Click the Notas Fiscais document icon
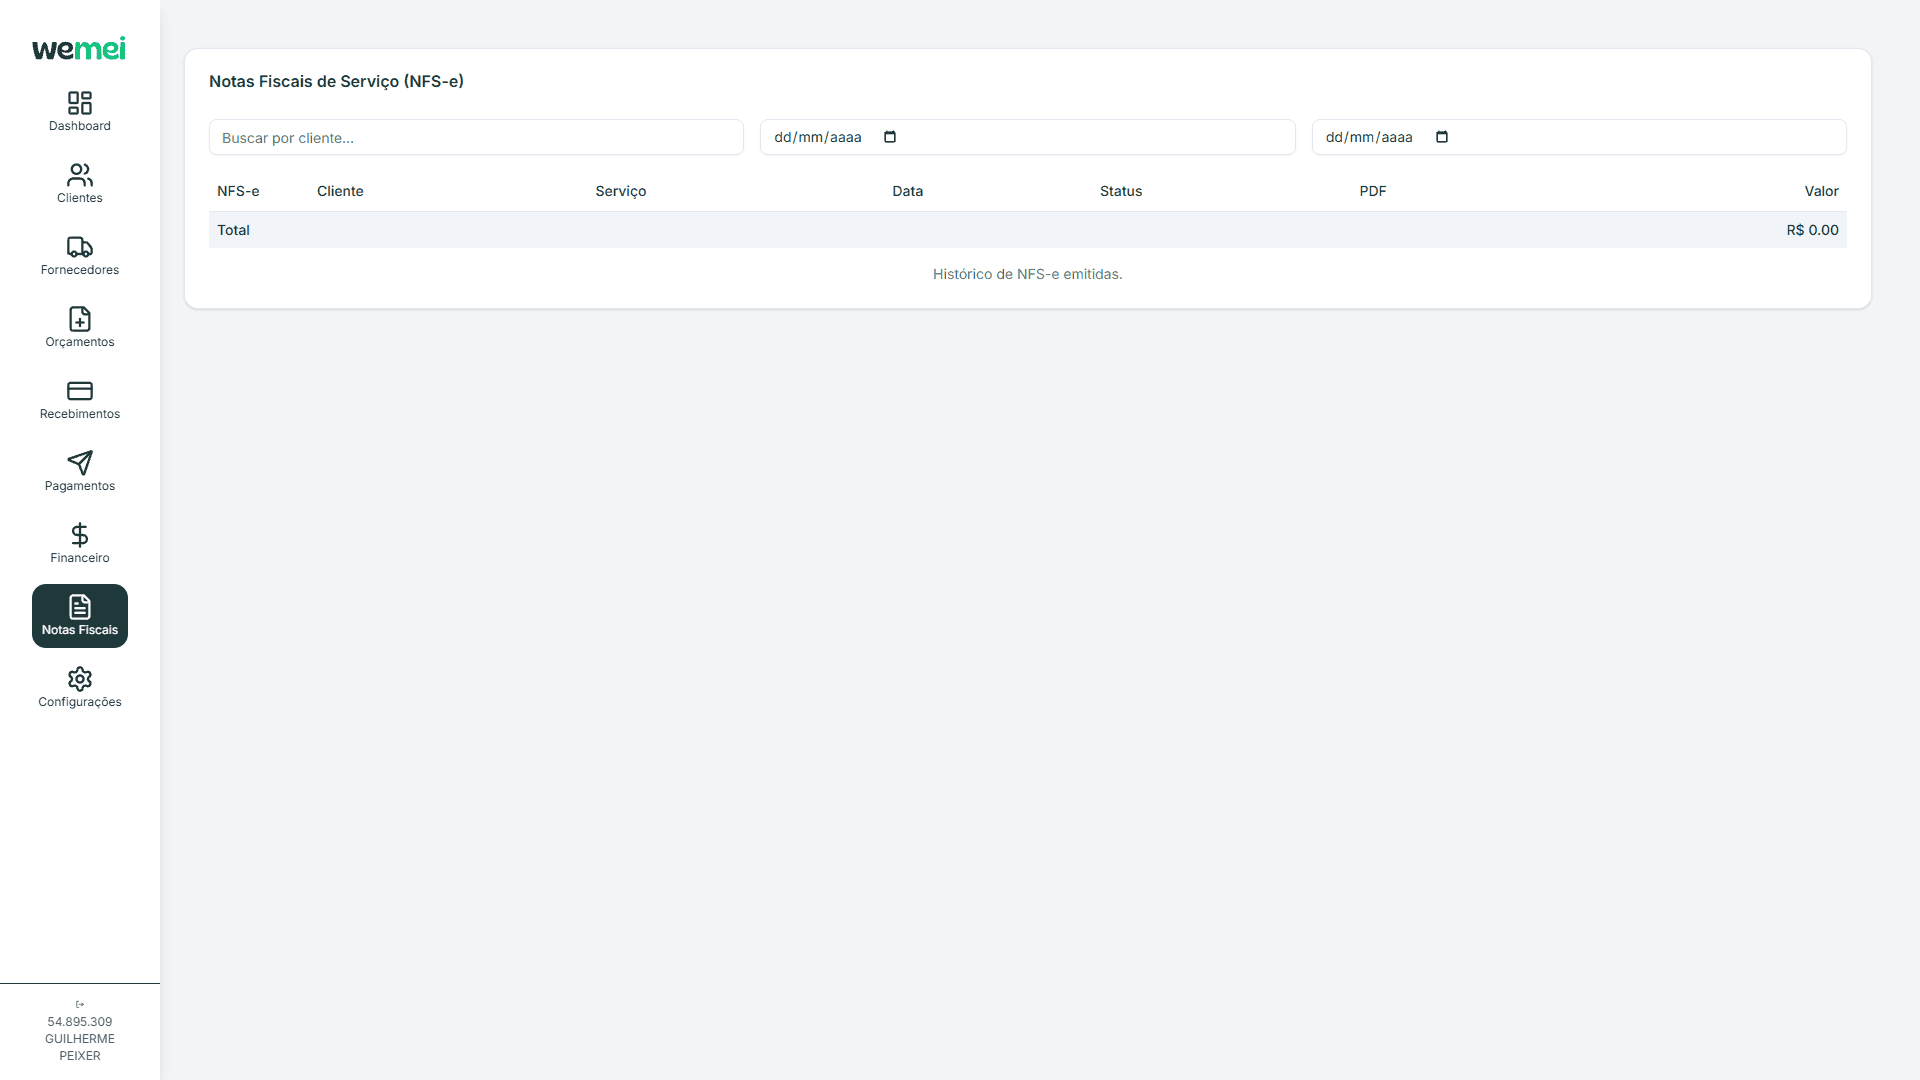The width and height of the screenshot is (1920, 1080). 80,607
